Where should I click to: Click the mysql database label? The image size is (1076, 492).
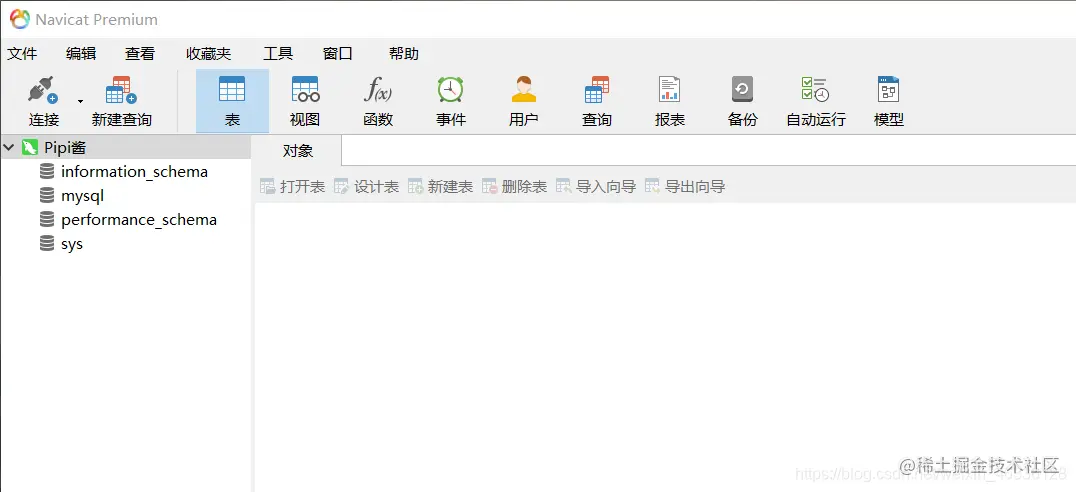[82, 196]
